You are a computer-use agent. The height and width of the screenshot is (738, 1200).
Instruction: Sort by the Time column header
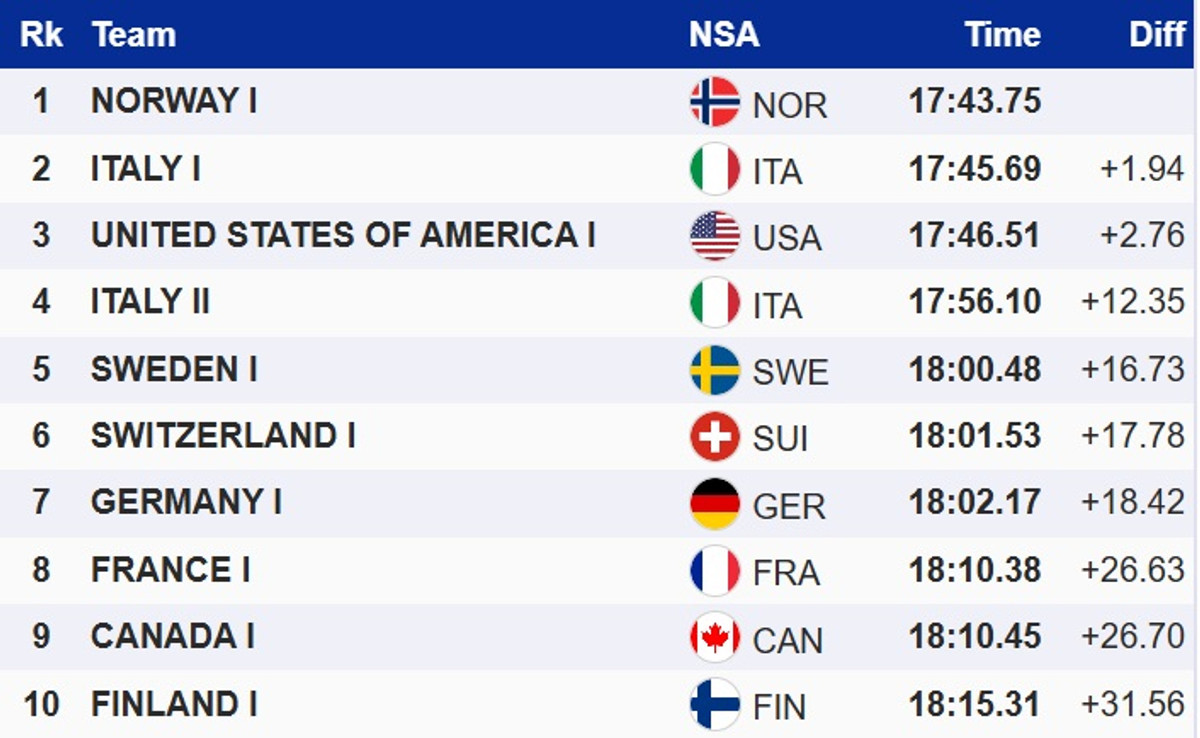click(x=1002, y=35)
